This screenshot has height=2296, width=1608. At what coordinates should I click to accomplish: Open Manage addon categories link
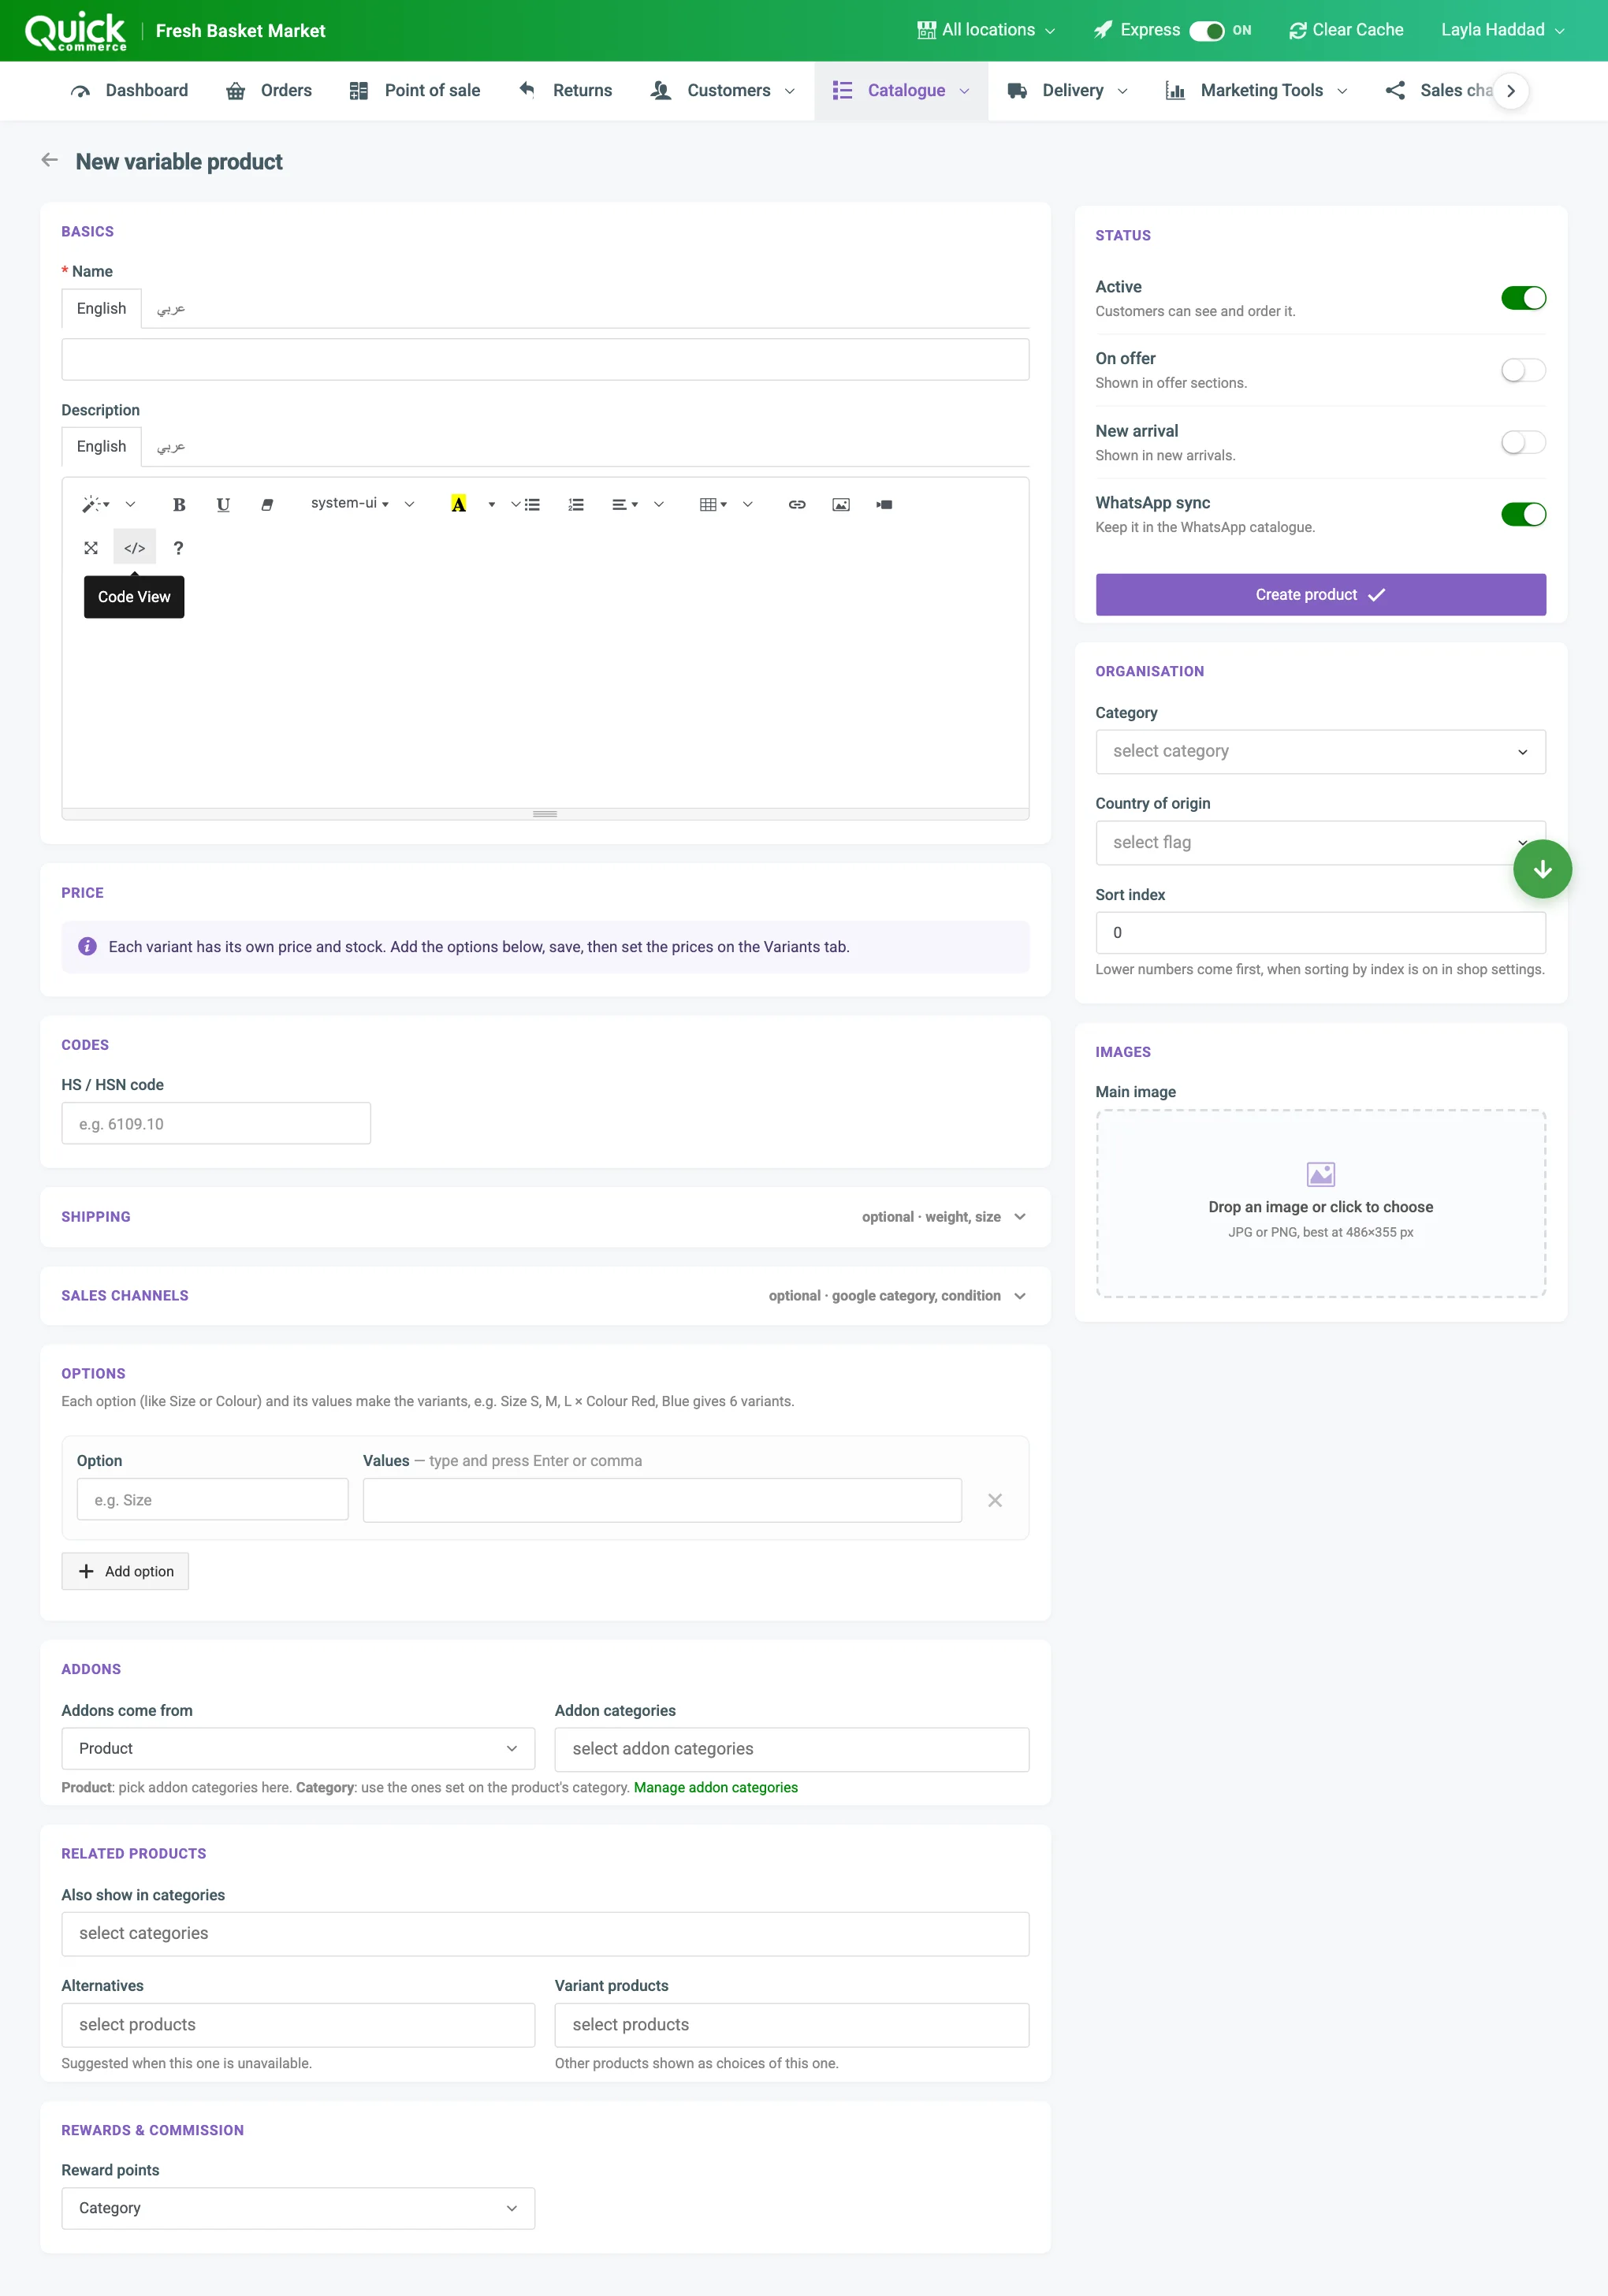pos(716,1787)
